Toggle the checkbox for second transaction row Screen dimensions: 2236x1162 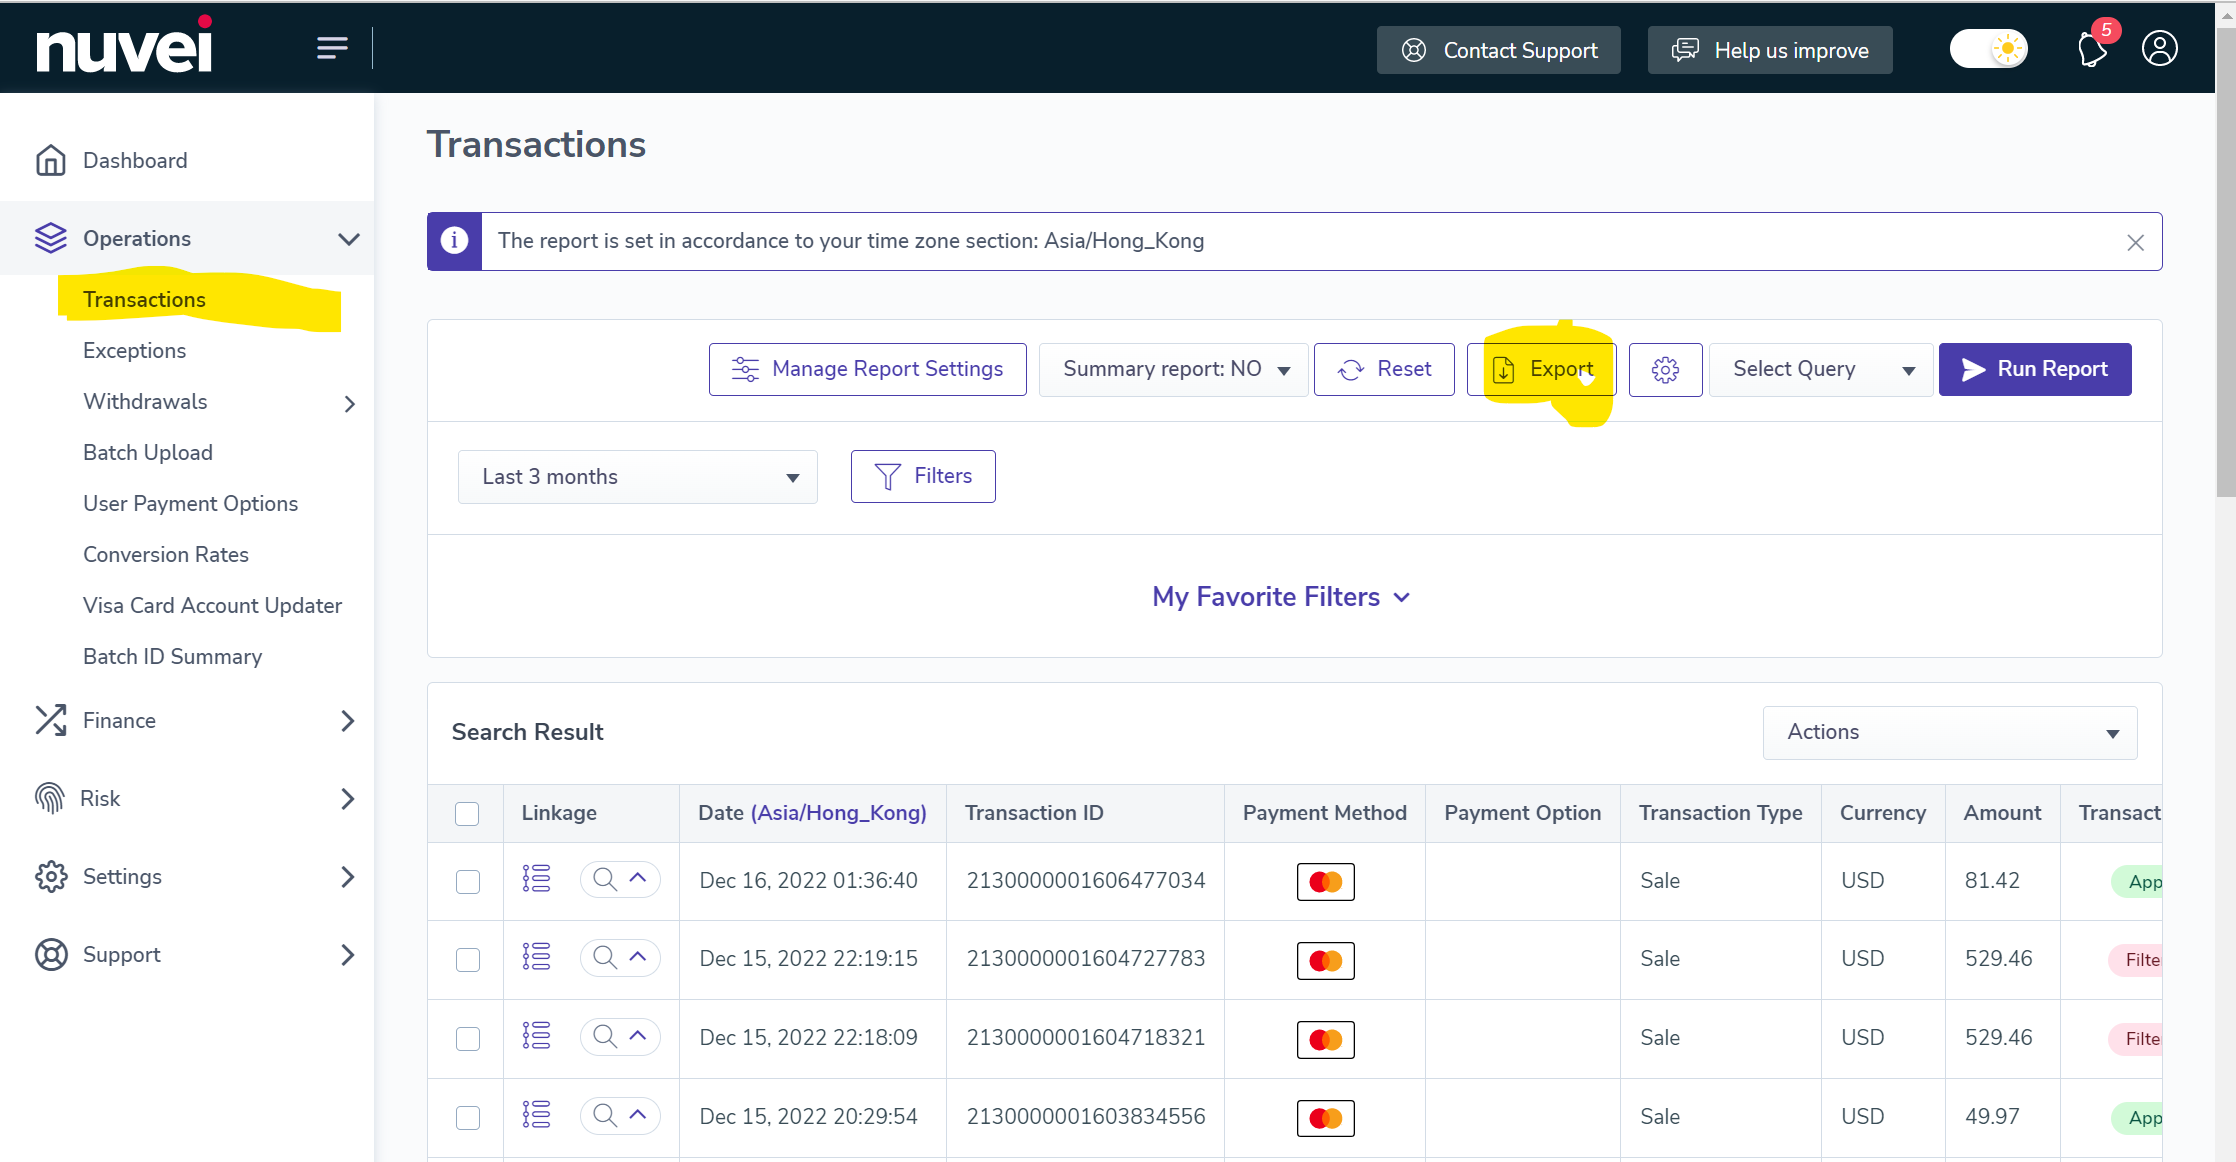(x=467, y=959)
